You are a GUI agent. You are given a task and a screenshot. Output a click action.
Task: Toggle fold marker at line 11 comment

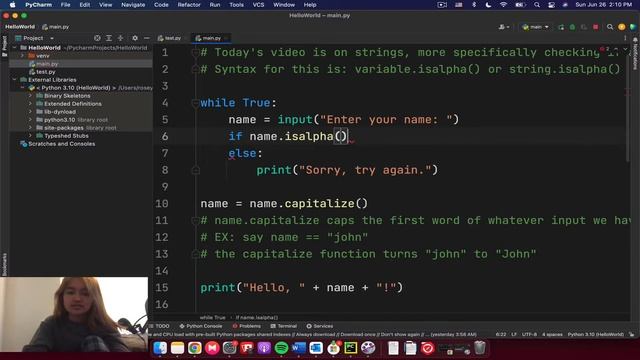[x=196, y=220]
